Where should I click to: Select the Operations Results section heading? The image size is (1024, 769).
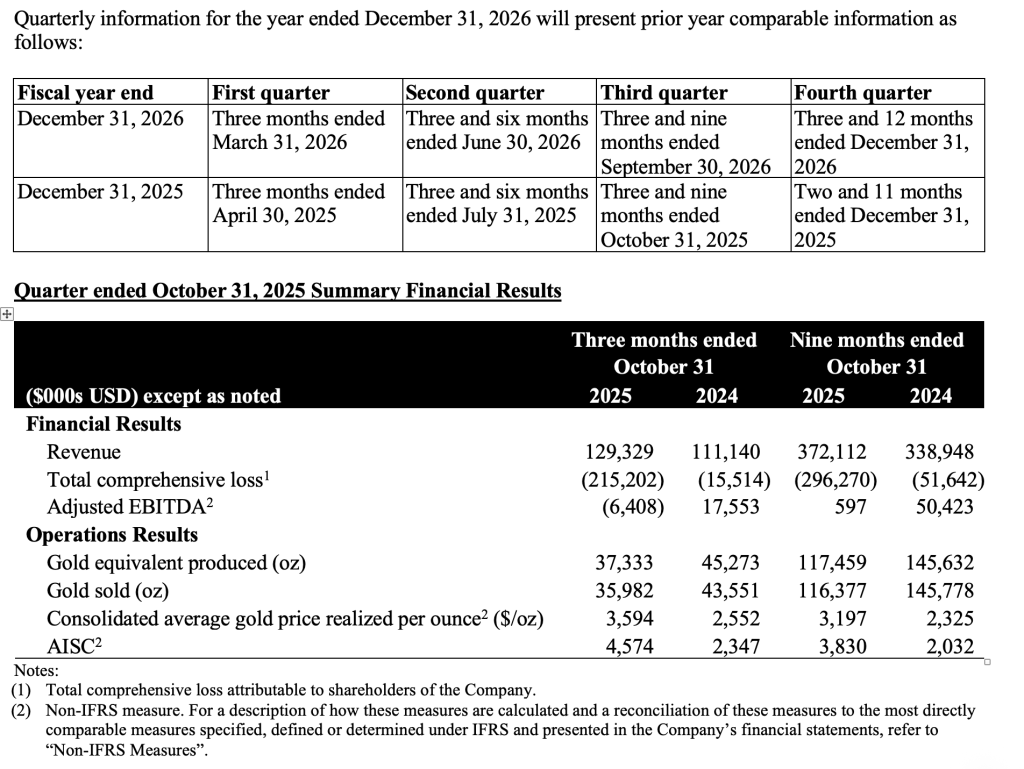tap(112, 535)
